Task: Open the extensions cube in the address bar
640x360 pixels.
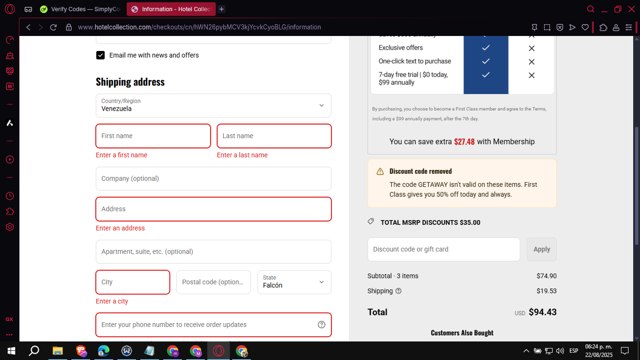Action: (x=603, y=27)
